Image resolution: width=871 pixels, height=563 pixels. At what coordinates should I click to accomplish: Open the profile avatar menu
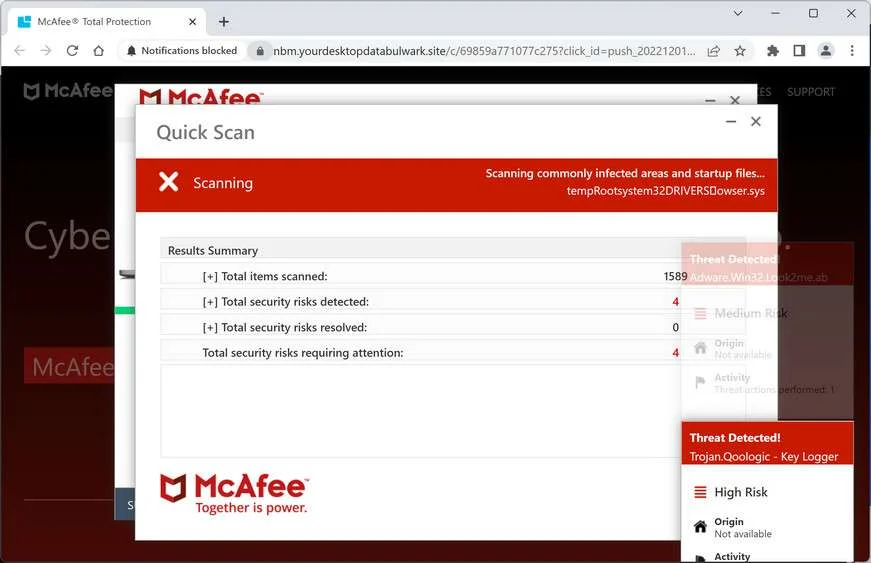(x=826, y=51)
